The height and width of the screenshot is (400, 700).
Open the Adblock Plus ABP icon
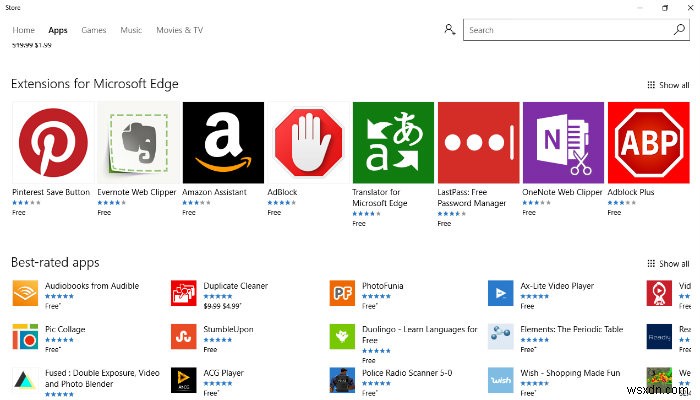649,142
